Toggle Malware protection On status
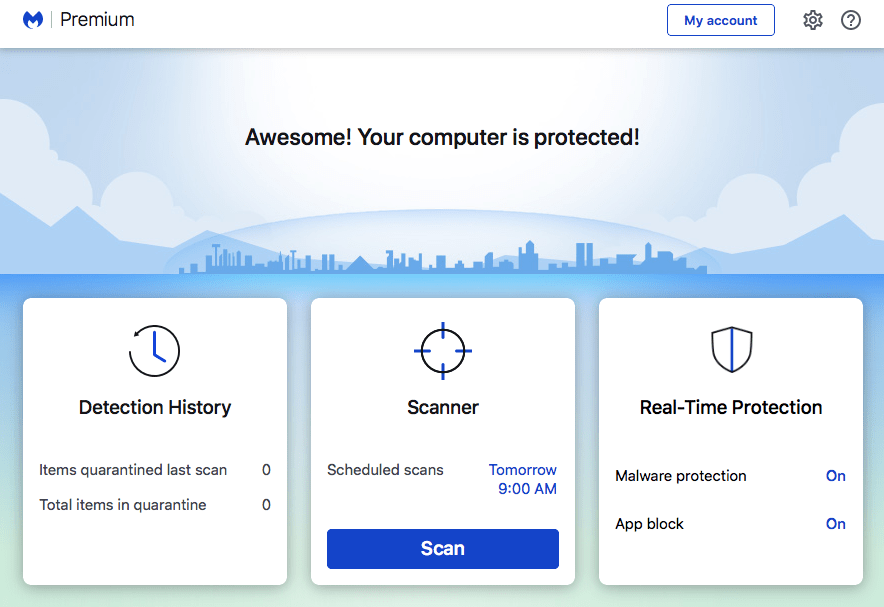The width and height of the screenshot is (884, 607). coord(836,476)
